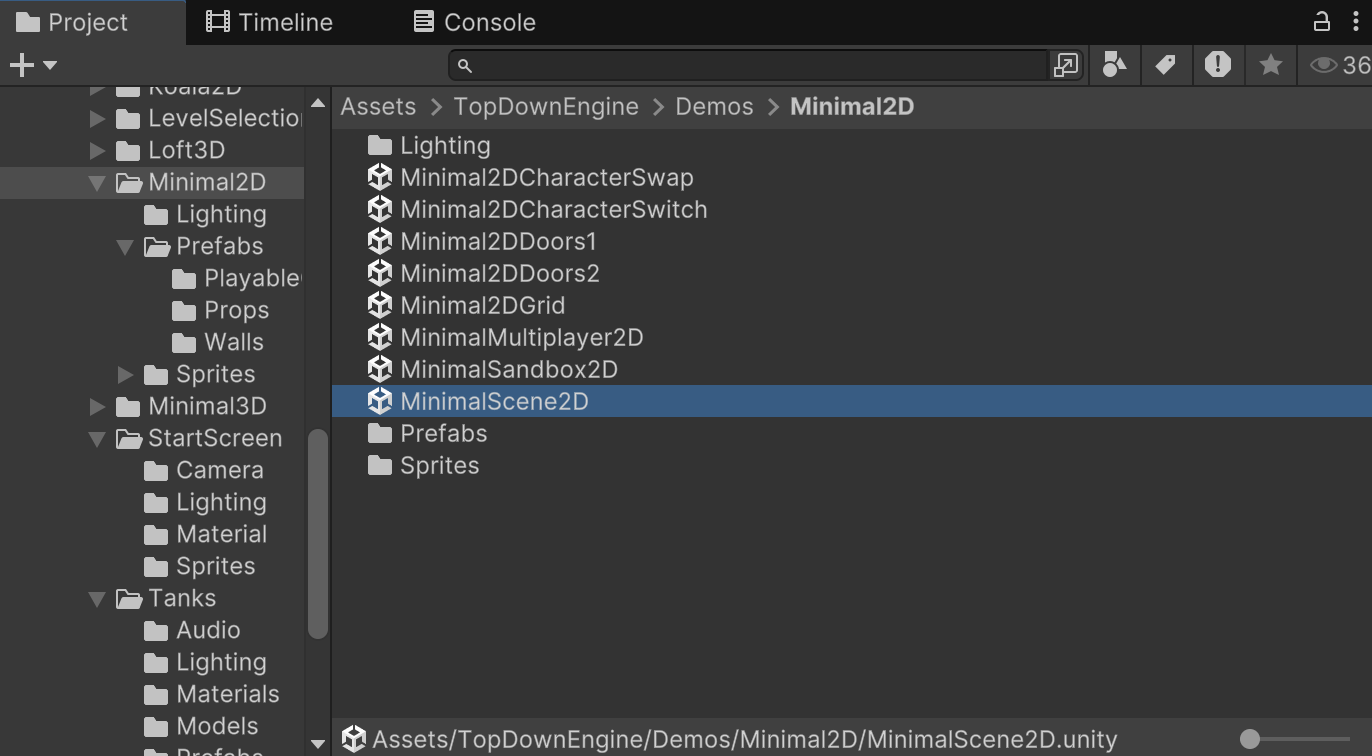1372x756 pixels.
Task: Click the MinimalScene2D.unity path in footer
Action: (744, 740)
